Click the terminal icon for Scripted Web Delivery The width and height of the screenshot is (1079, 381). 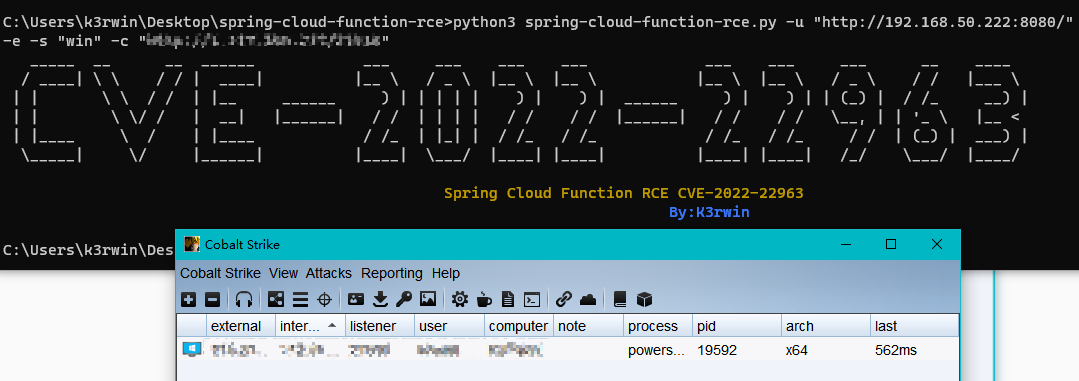[532, 299]
